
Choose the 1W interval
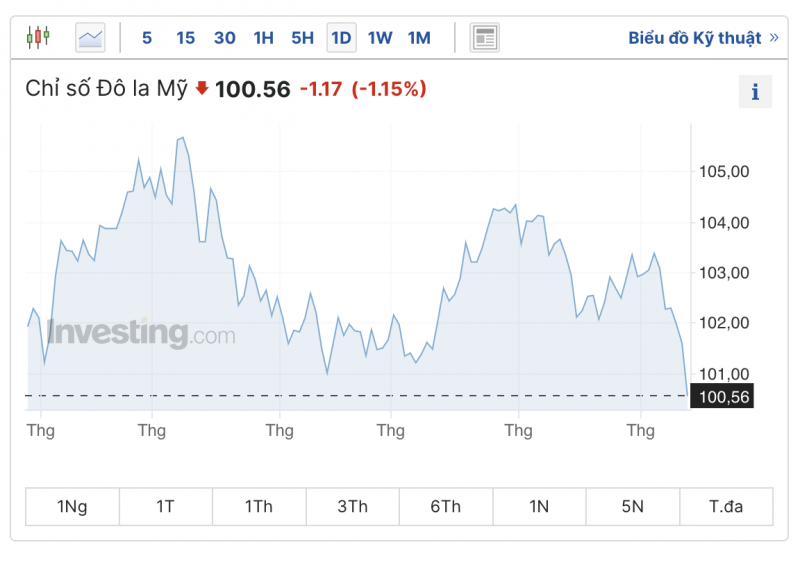click(380, 38)
